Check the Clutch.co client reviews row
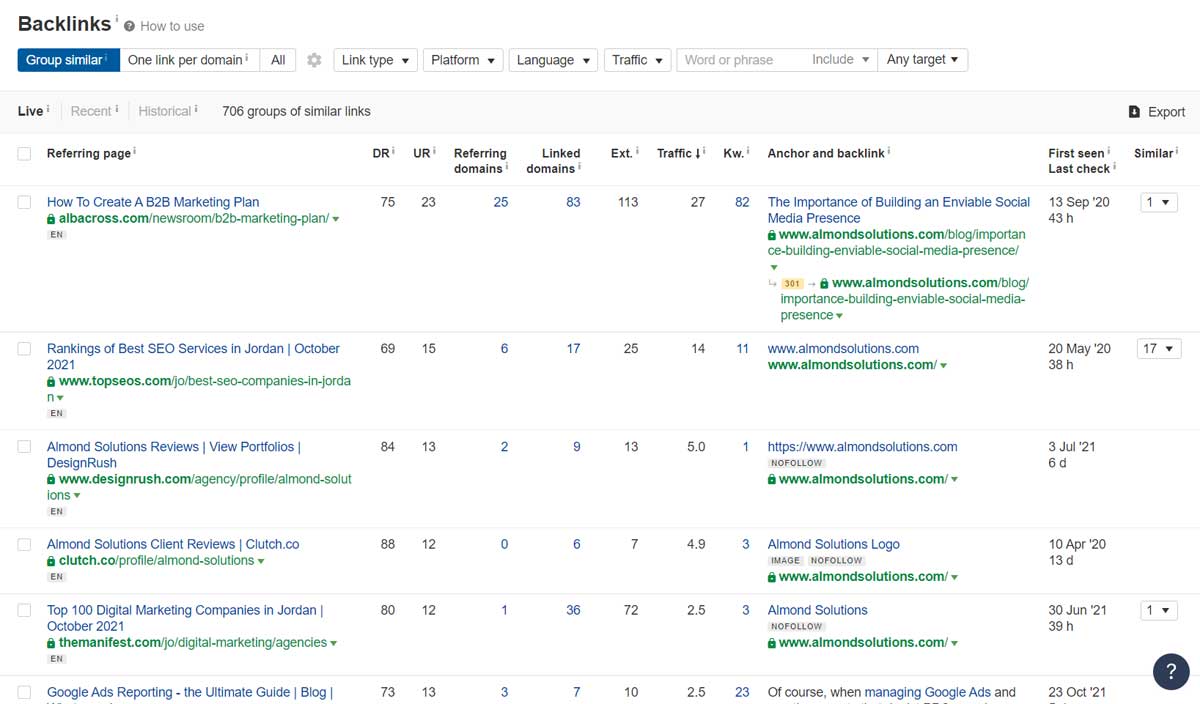This screenshot has width=1200, height=704. pyautogui.click(x=24, y=545)
